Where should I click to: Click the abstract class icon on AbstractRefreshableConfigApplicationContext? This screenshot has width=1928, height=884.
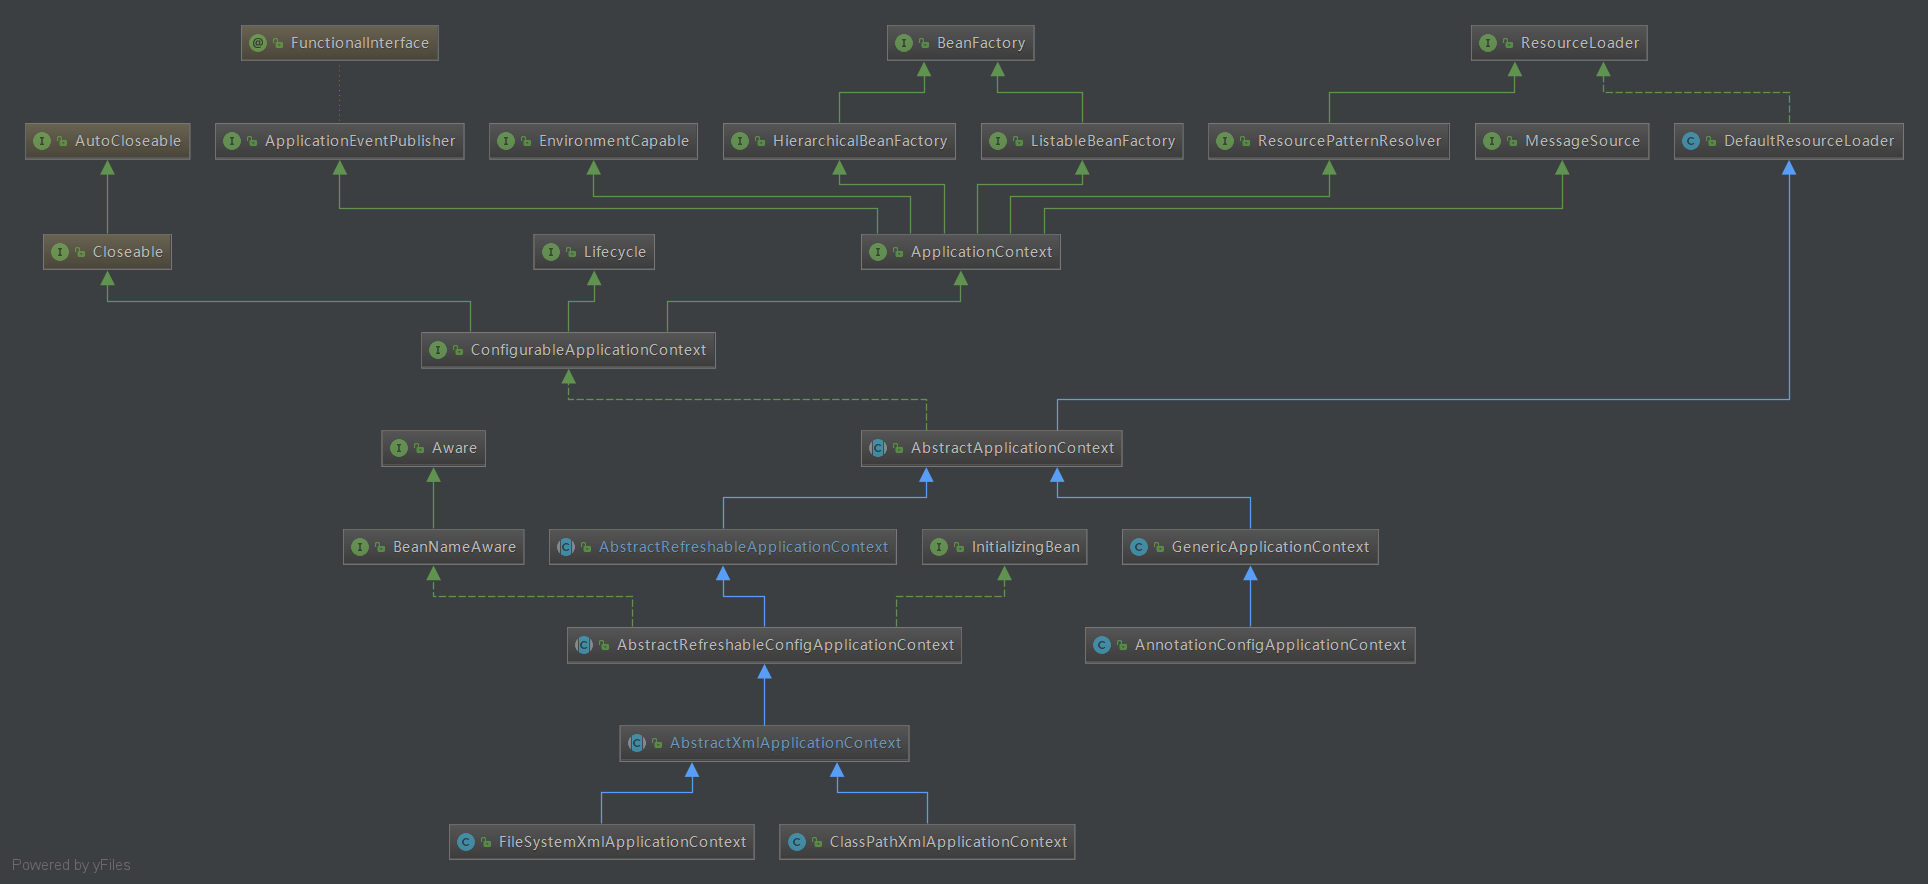(584, 645)
